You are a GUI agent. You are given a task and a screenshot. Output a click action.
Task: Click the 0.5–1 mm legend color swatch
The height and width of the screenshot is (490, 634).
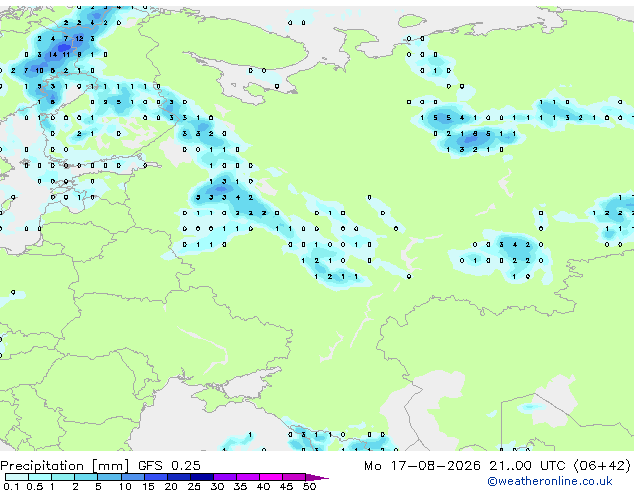click(x=40, y=477)
